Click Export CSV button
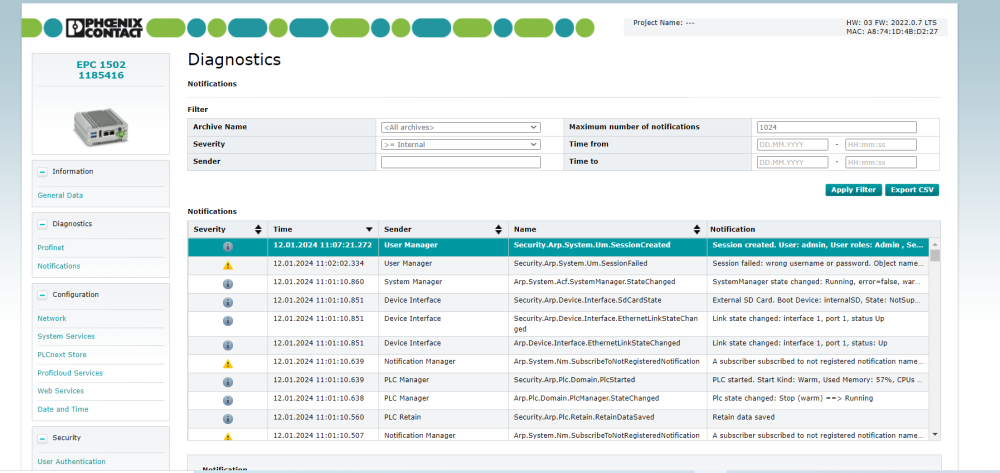 coord(911,190)
